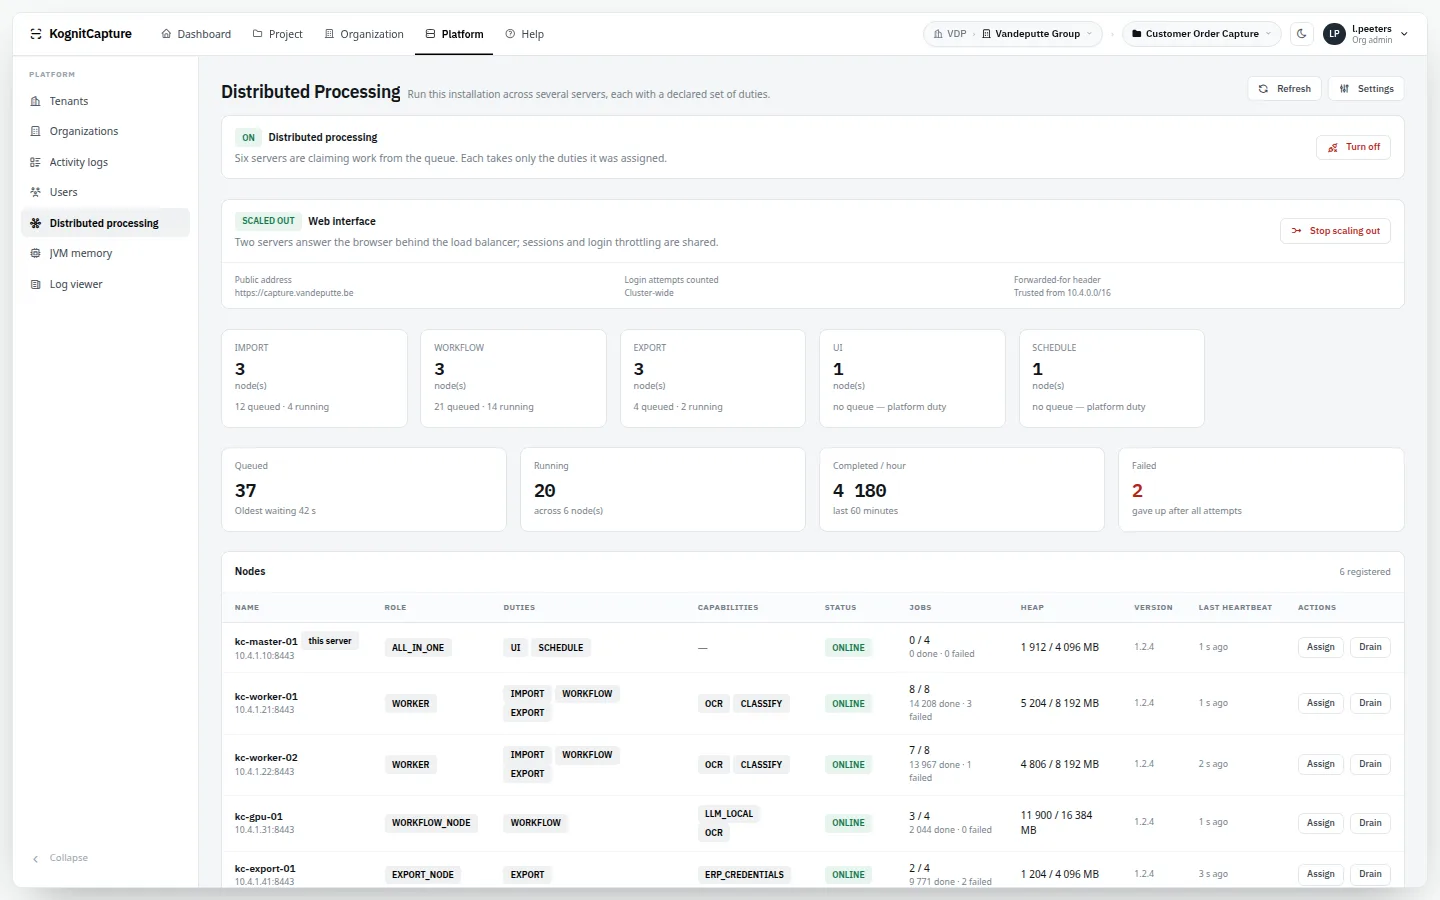The width and height of the screenshot is (1440, 900).
Task: Click the Refresh button
Action: [1285, 89]
